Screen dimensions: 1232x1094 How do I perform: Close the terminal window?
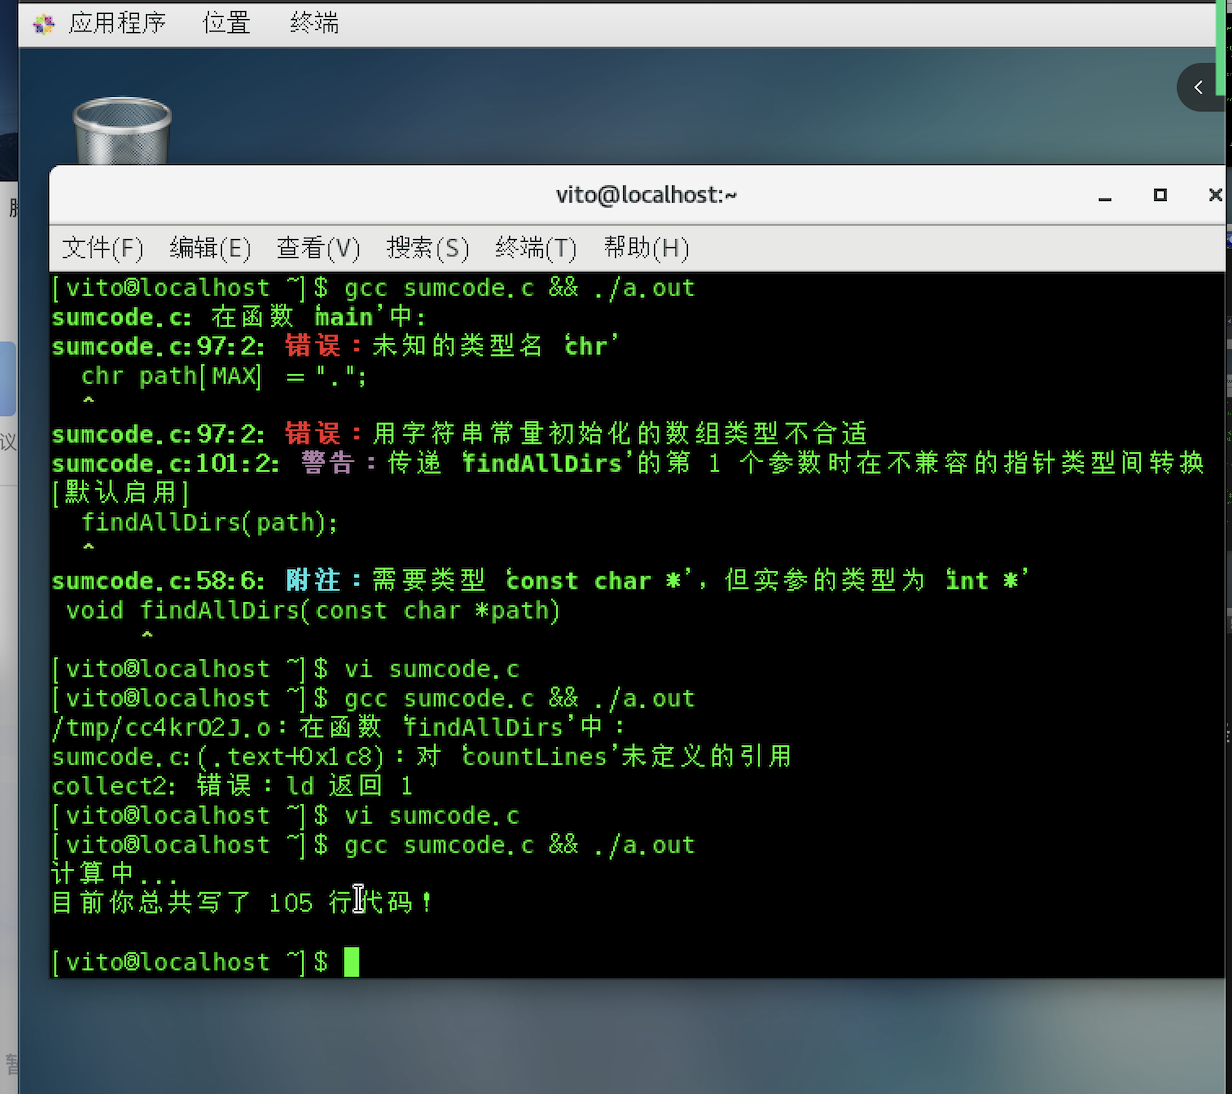(x=1215, y=195)
